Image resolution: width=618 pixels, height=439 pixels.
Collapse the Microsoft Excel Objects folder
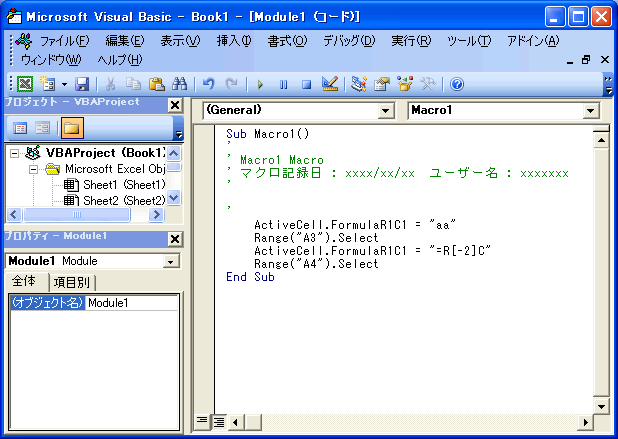click(x=34, y=169)
